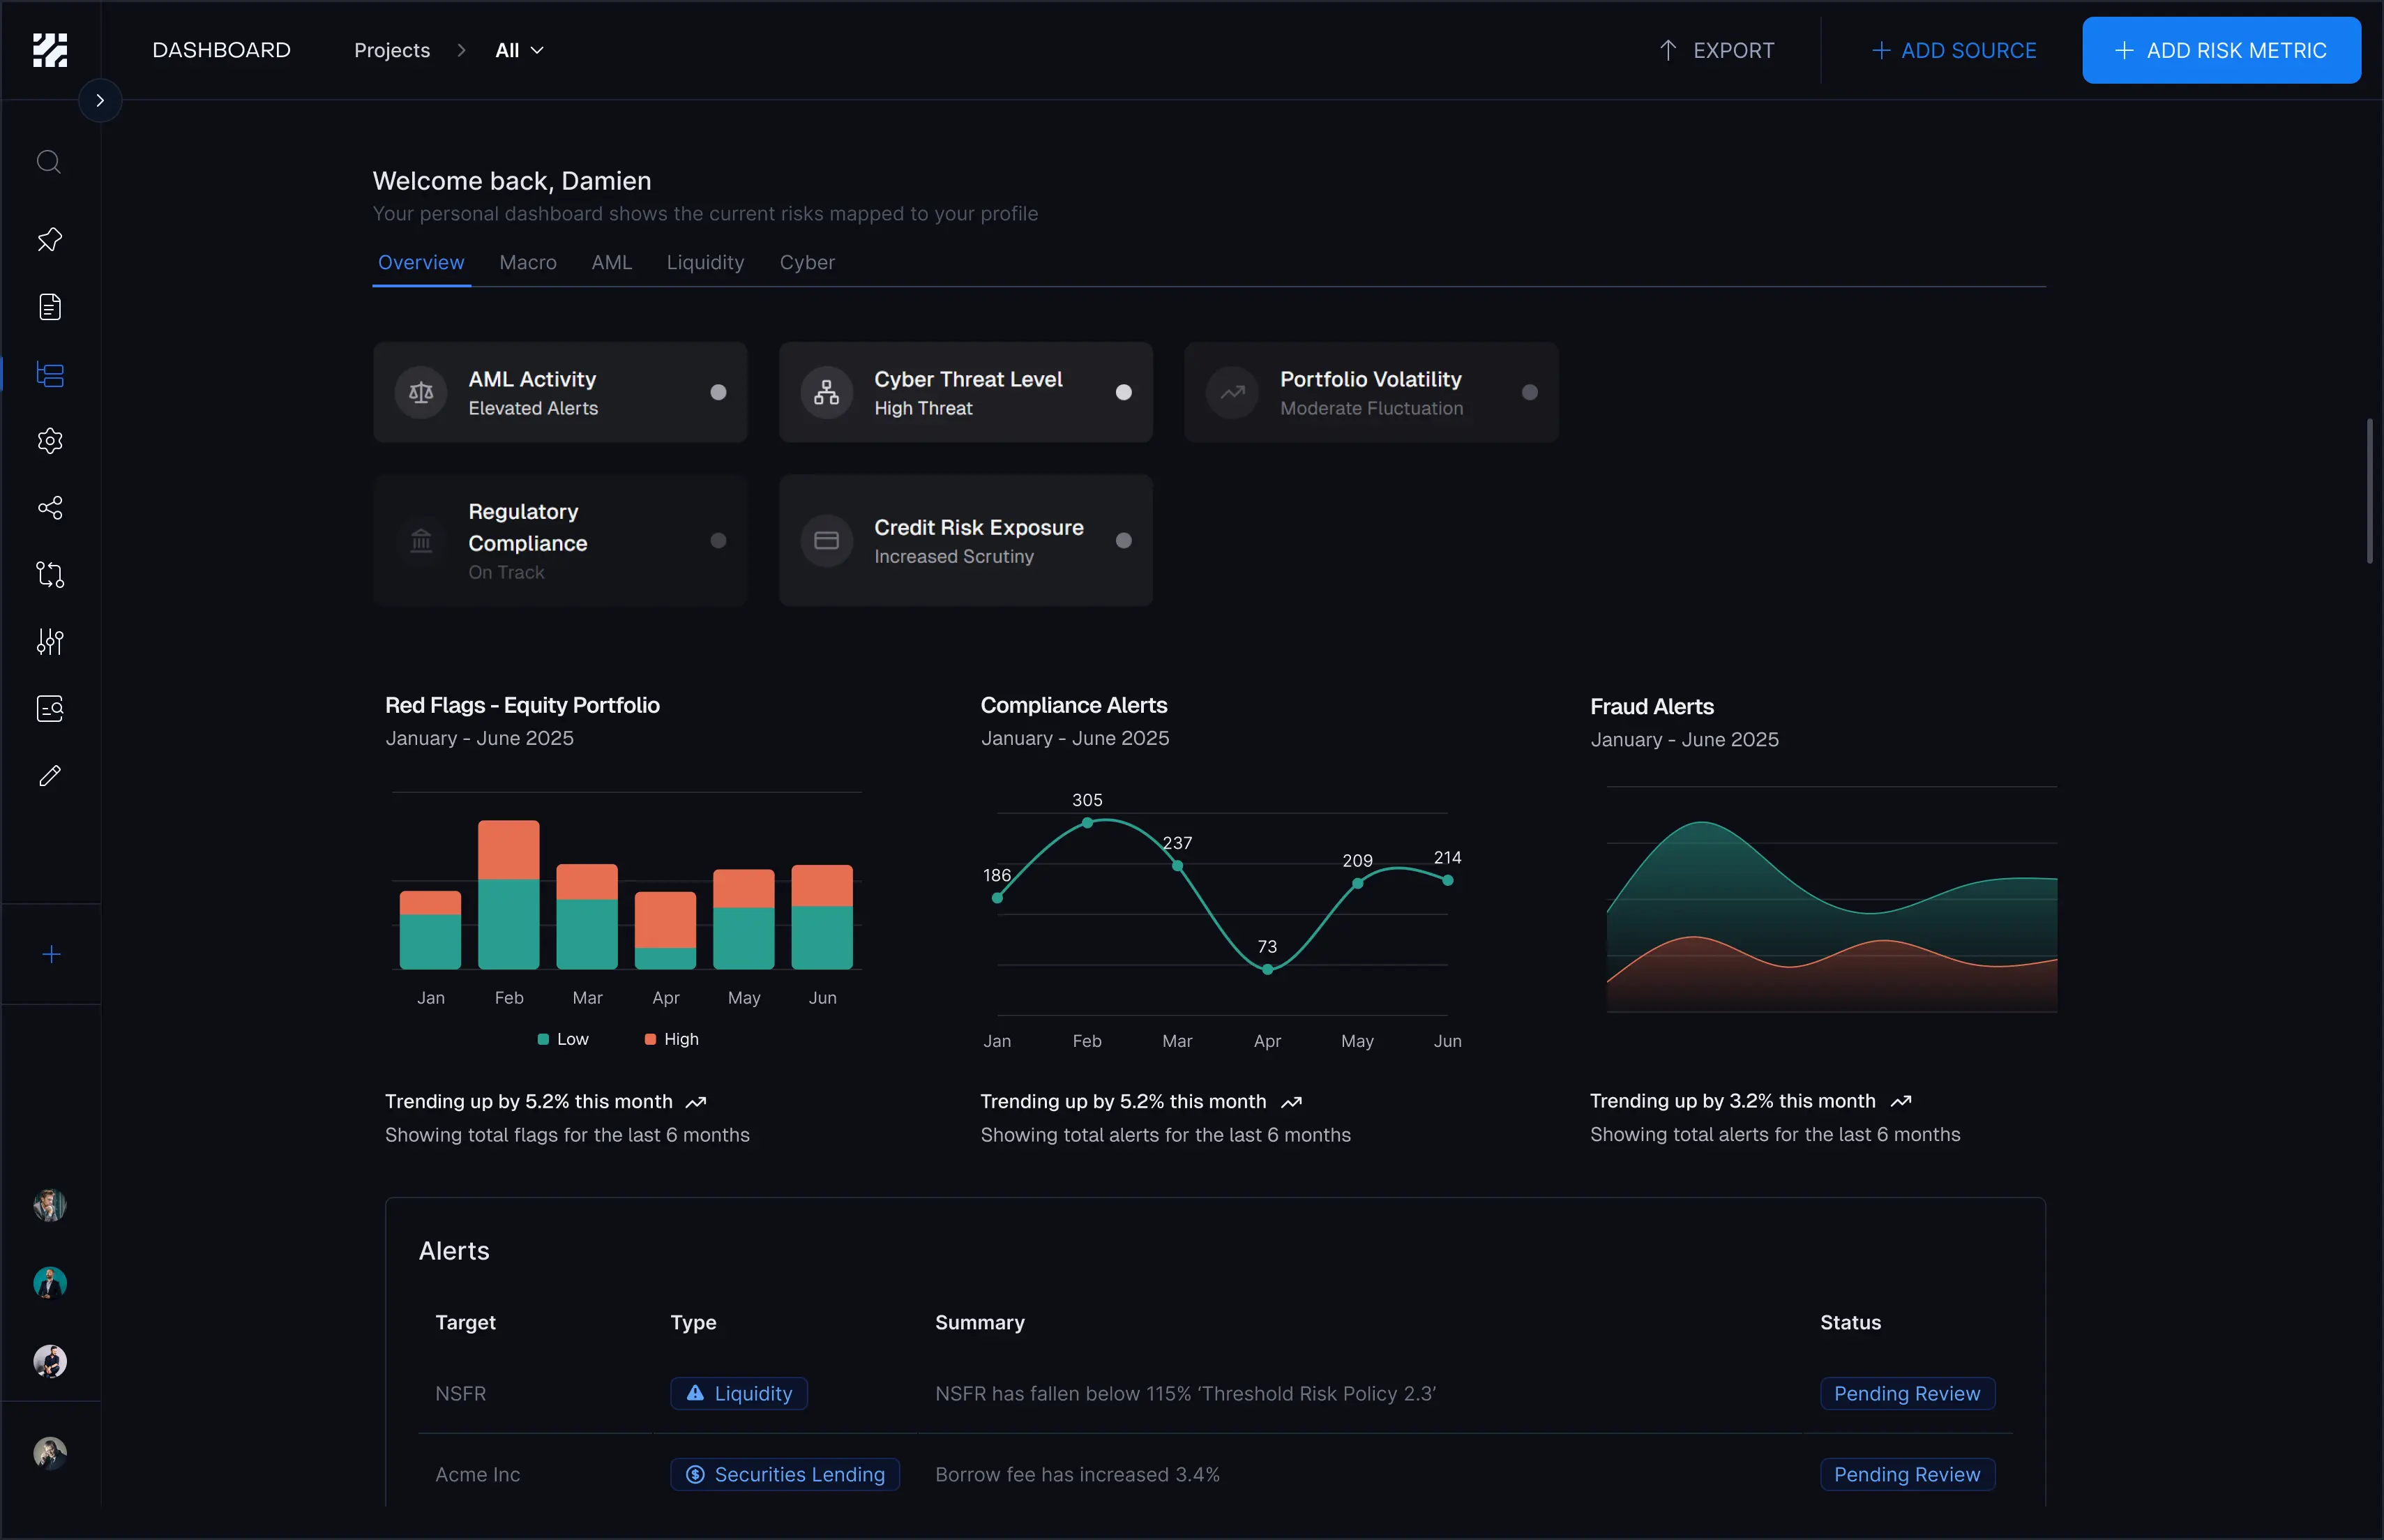Image resolution: width=2384 pixels, height=1540 pixels.
Task: Open the Macro tab
Action: pyautogui.click(x=528, y=262)
